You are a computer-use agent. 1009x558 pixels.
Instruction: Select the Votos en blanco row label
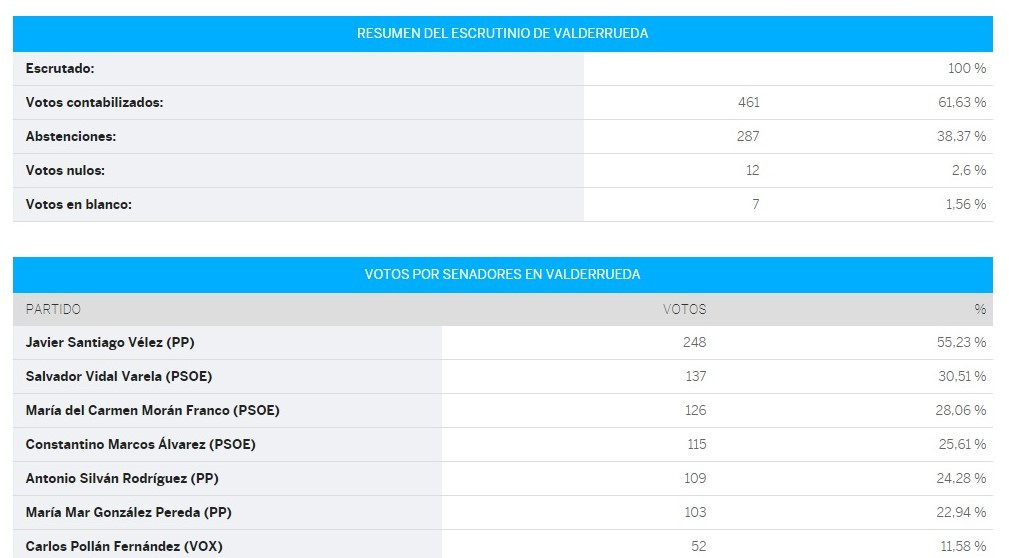coord(79,205)
